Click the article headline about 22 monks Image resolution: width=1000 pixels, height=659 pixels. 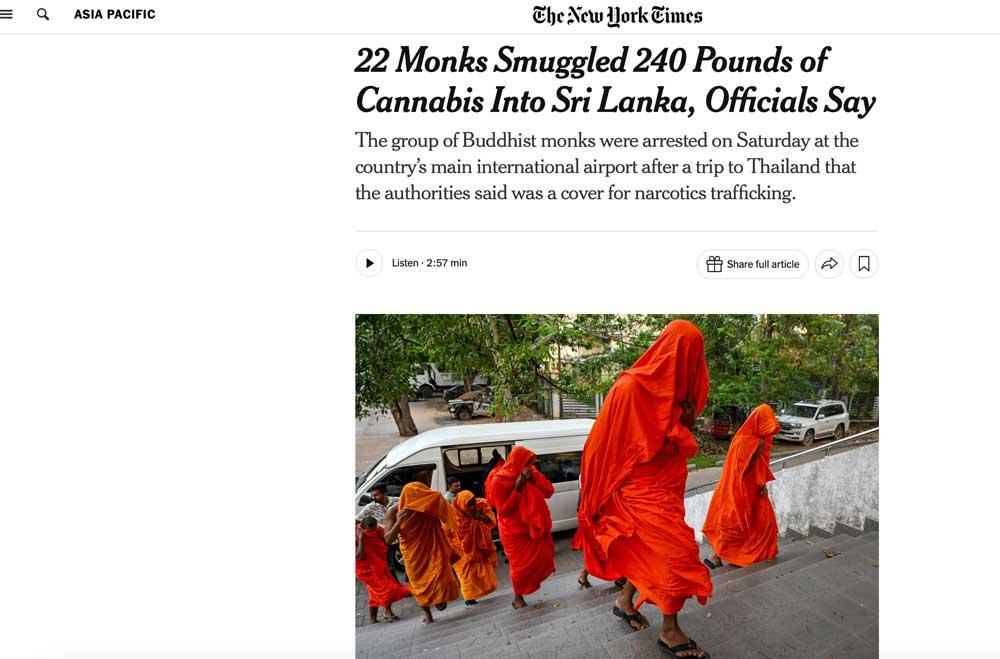615,80
